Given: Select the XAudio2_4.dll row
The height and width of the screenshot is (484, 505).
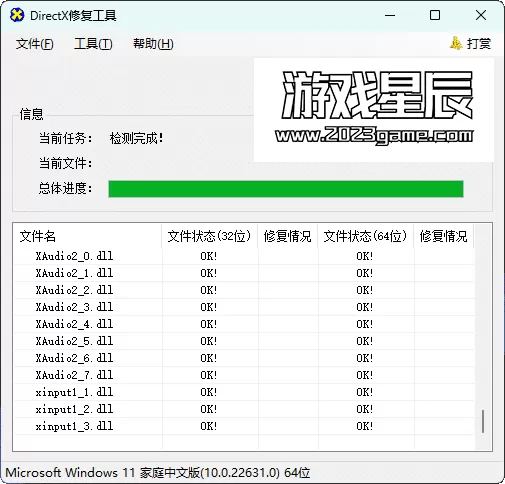Looking at the screenshot, I should [244, 324].
